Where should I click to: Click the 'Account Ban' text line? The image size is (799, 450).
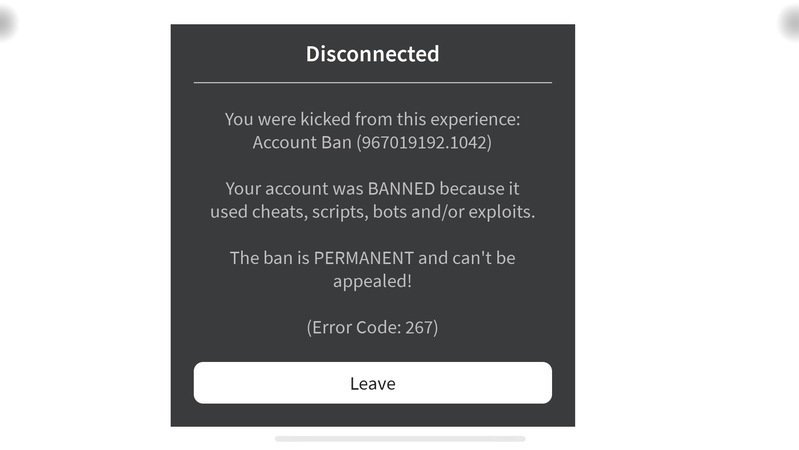point(372,142)
